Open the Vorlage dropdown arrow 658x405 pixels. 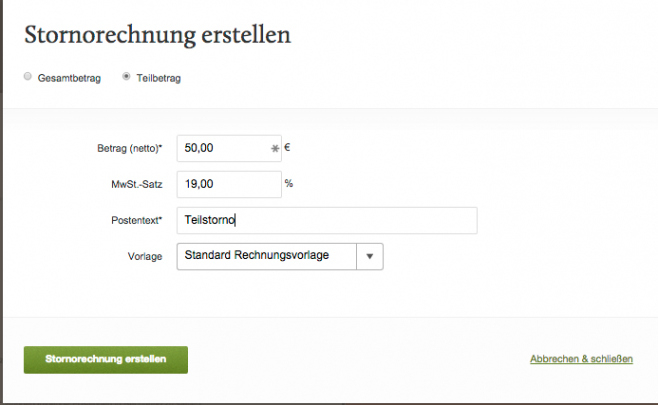point(370,256)
